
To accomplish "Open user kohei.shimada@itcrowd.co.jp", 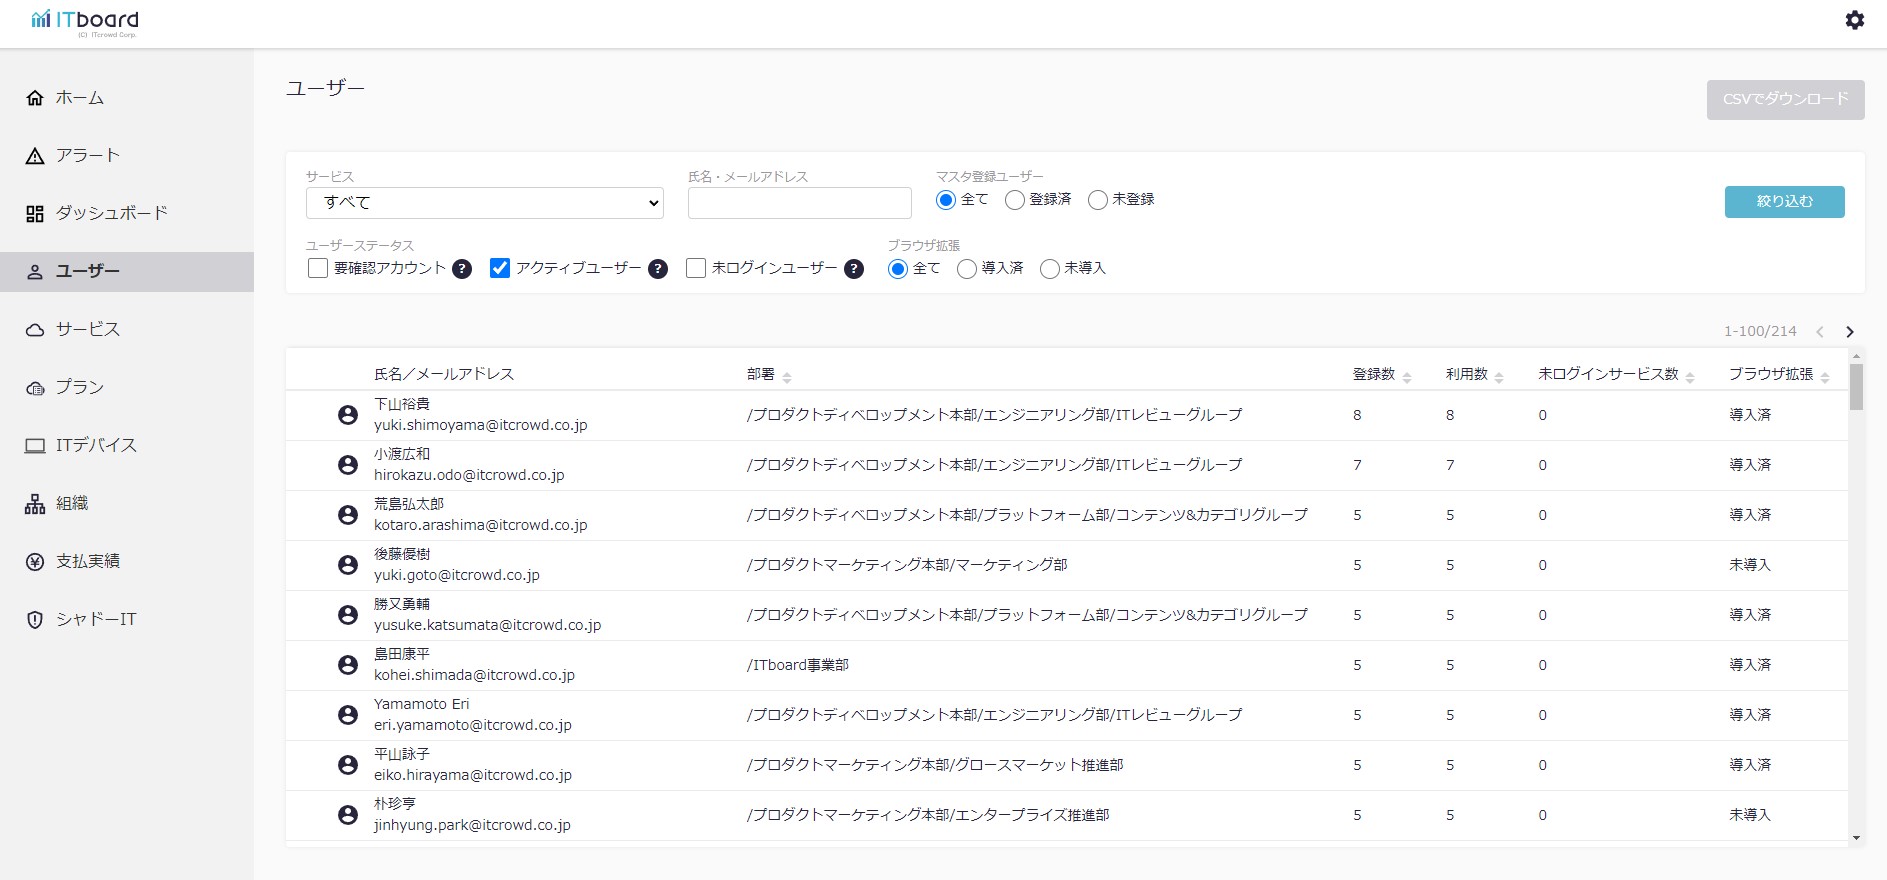I will click(474, 676).
